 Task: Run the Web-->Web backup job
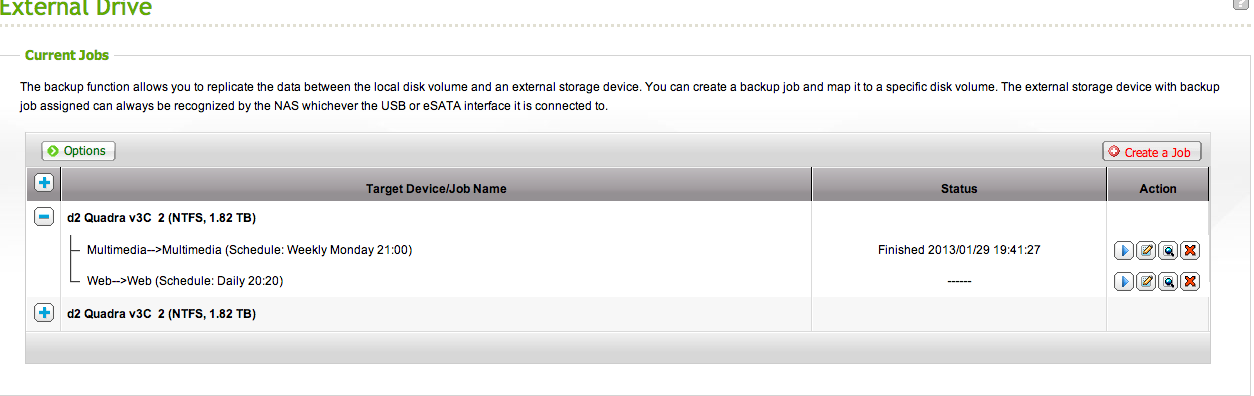click(1123, 282)
